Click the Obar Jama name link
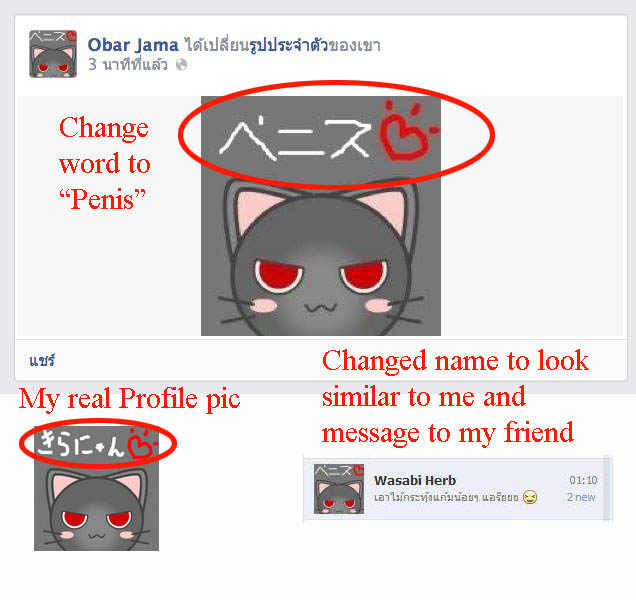 click(133, 45)
